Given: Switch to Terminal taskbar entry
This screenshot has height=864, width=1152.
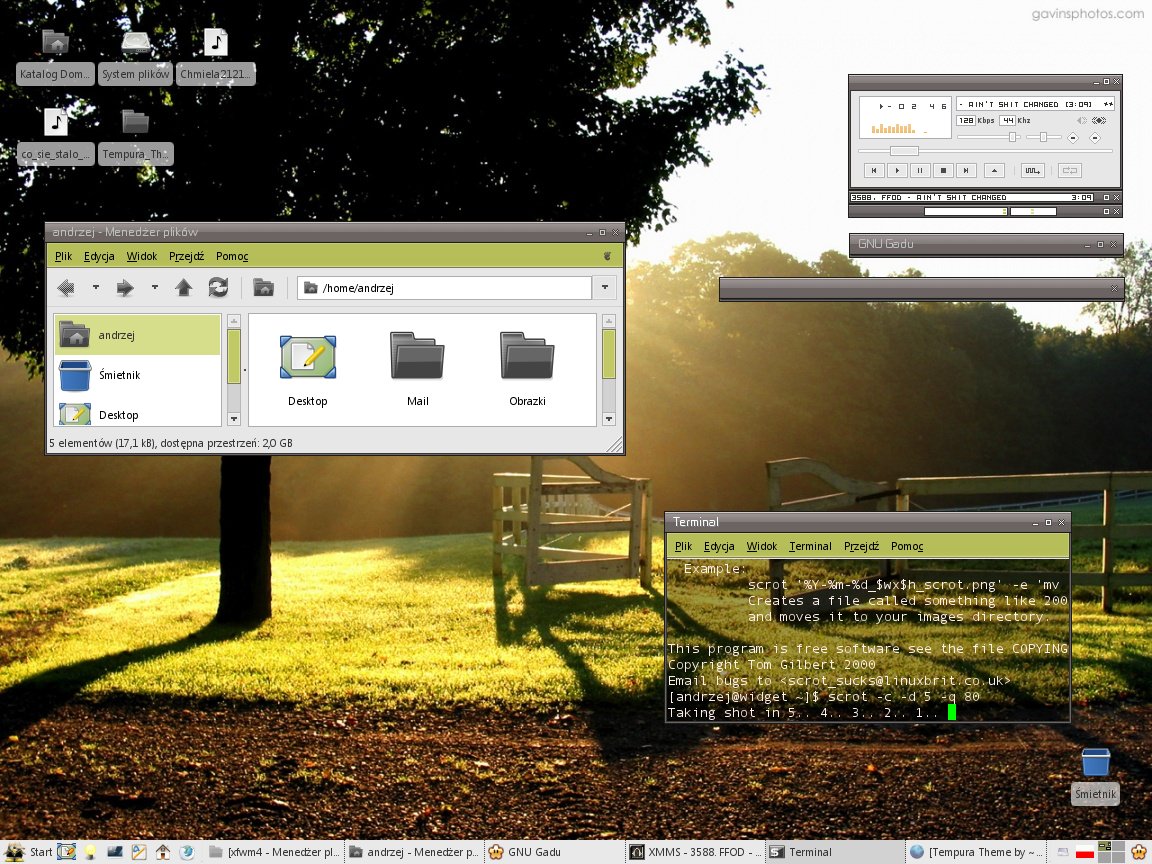Looking at the screenshot, I should click(x=835, y=852).
